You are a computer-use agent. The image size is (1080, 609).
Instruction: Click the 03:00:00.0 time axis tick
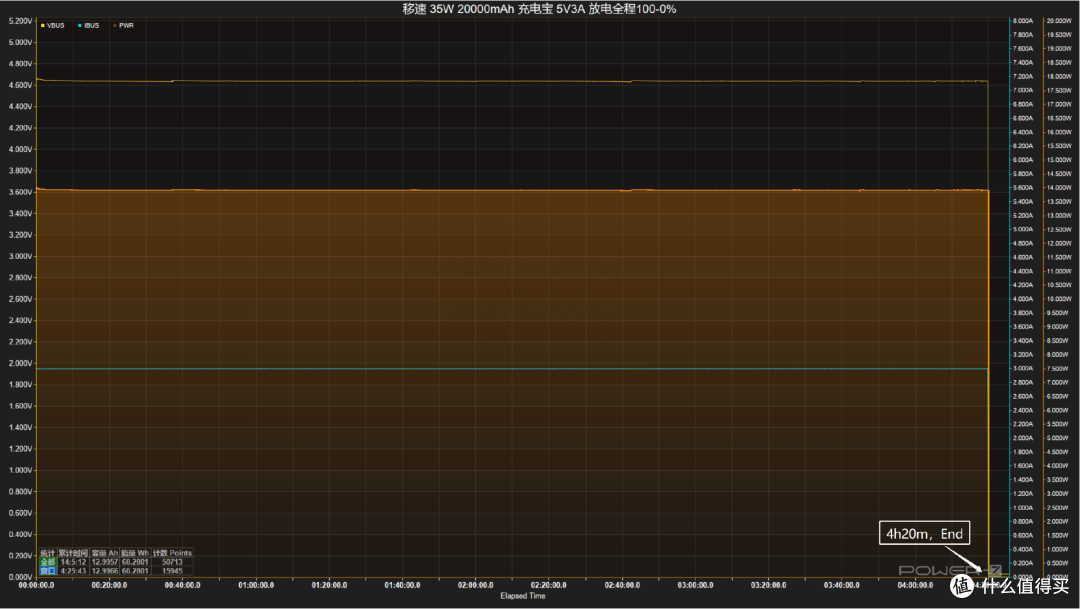696,585
